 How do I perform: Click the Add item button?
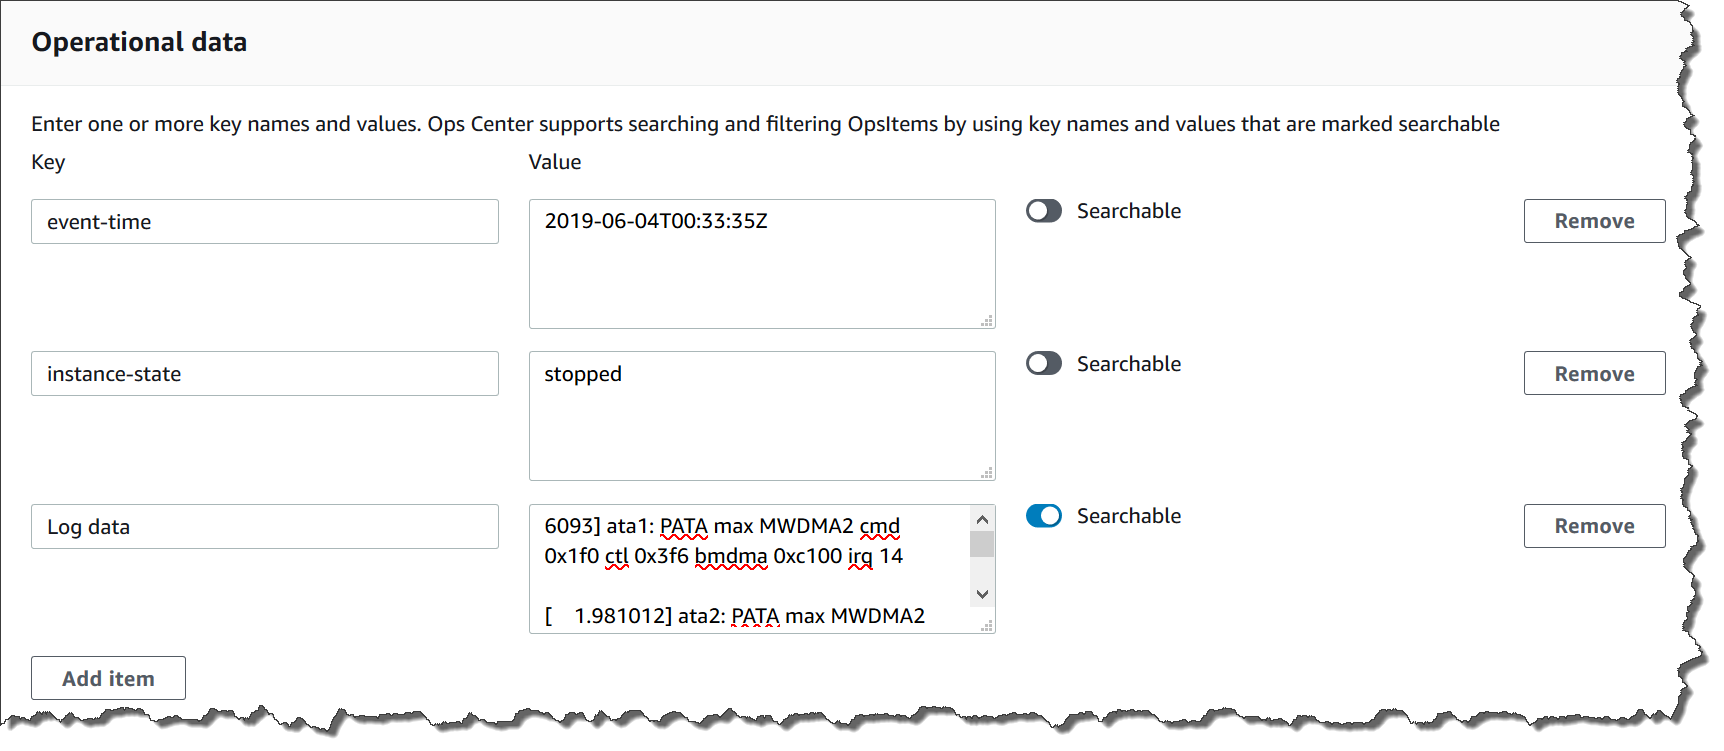pos(108,678)
